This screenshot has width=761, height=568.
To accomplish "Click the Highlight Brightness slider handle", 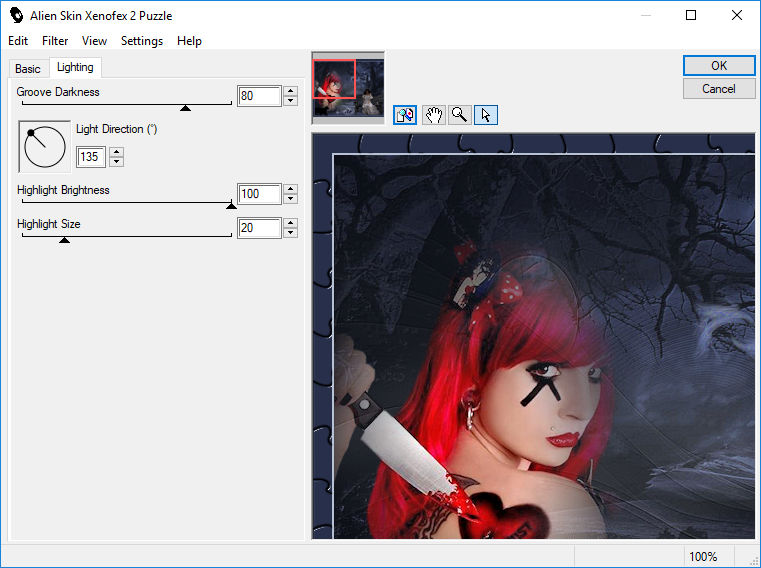I will coord(232,206).
